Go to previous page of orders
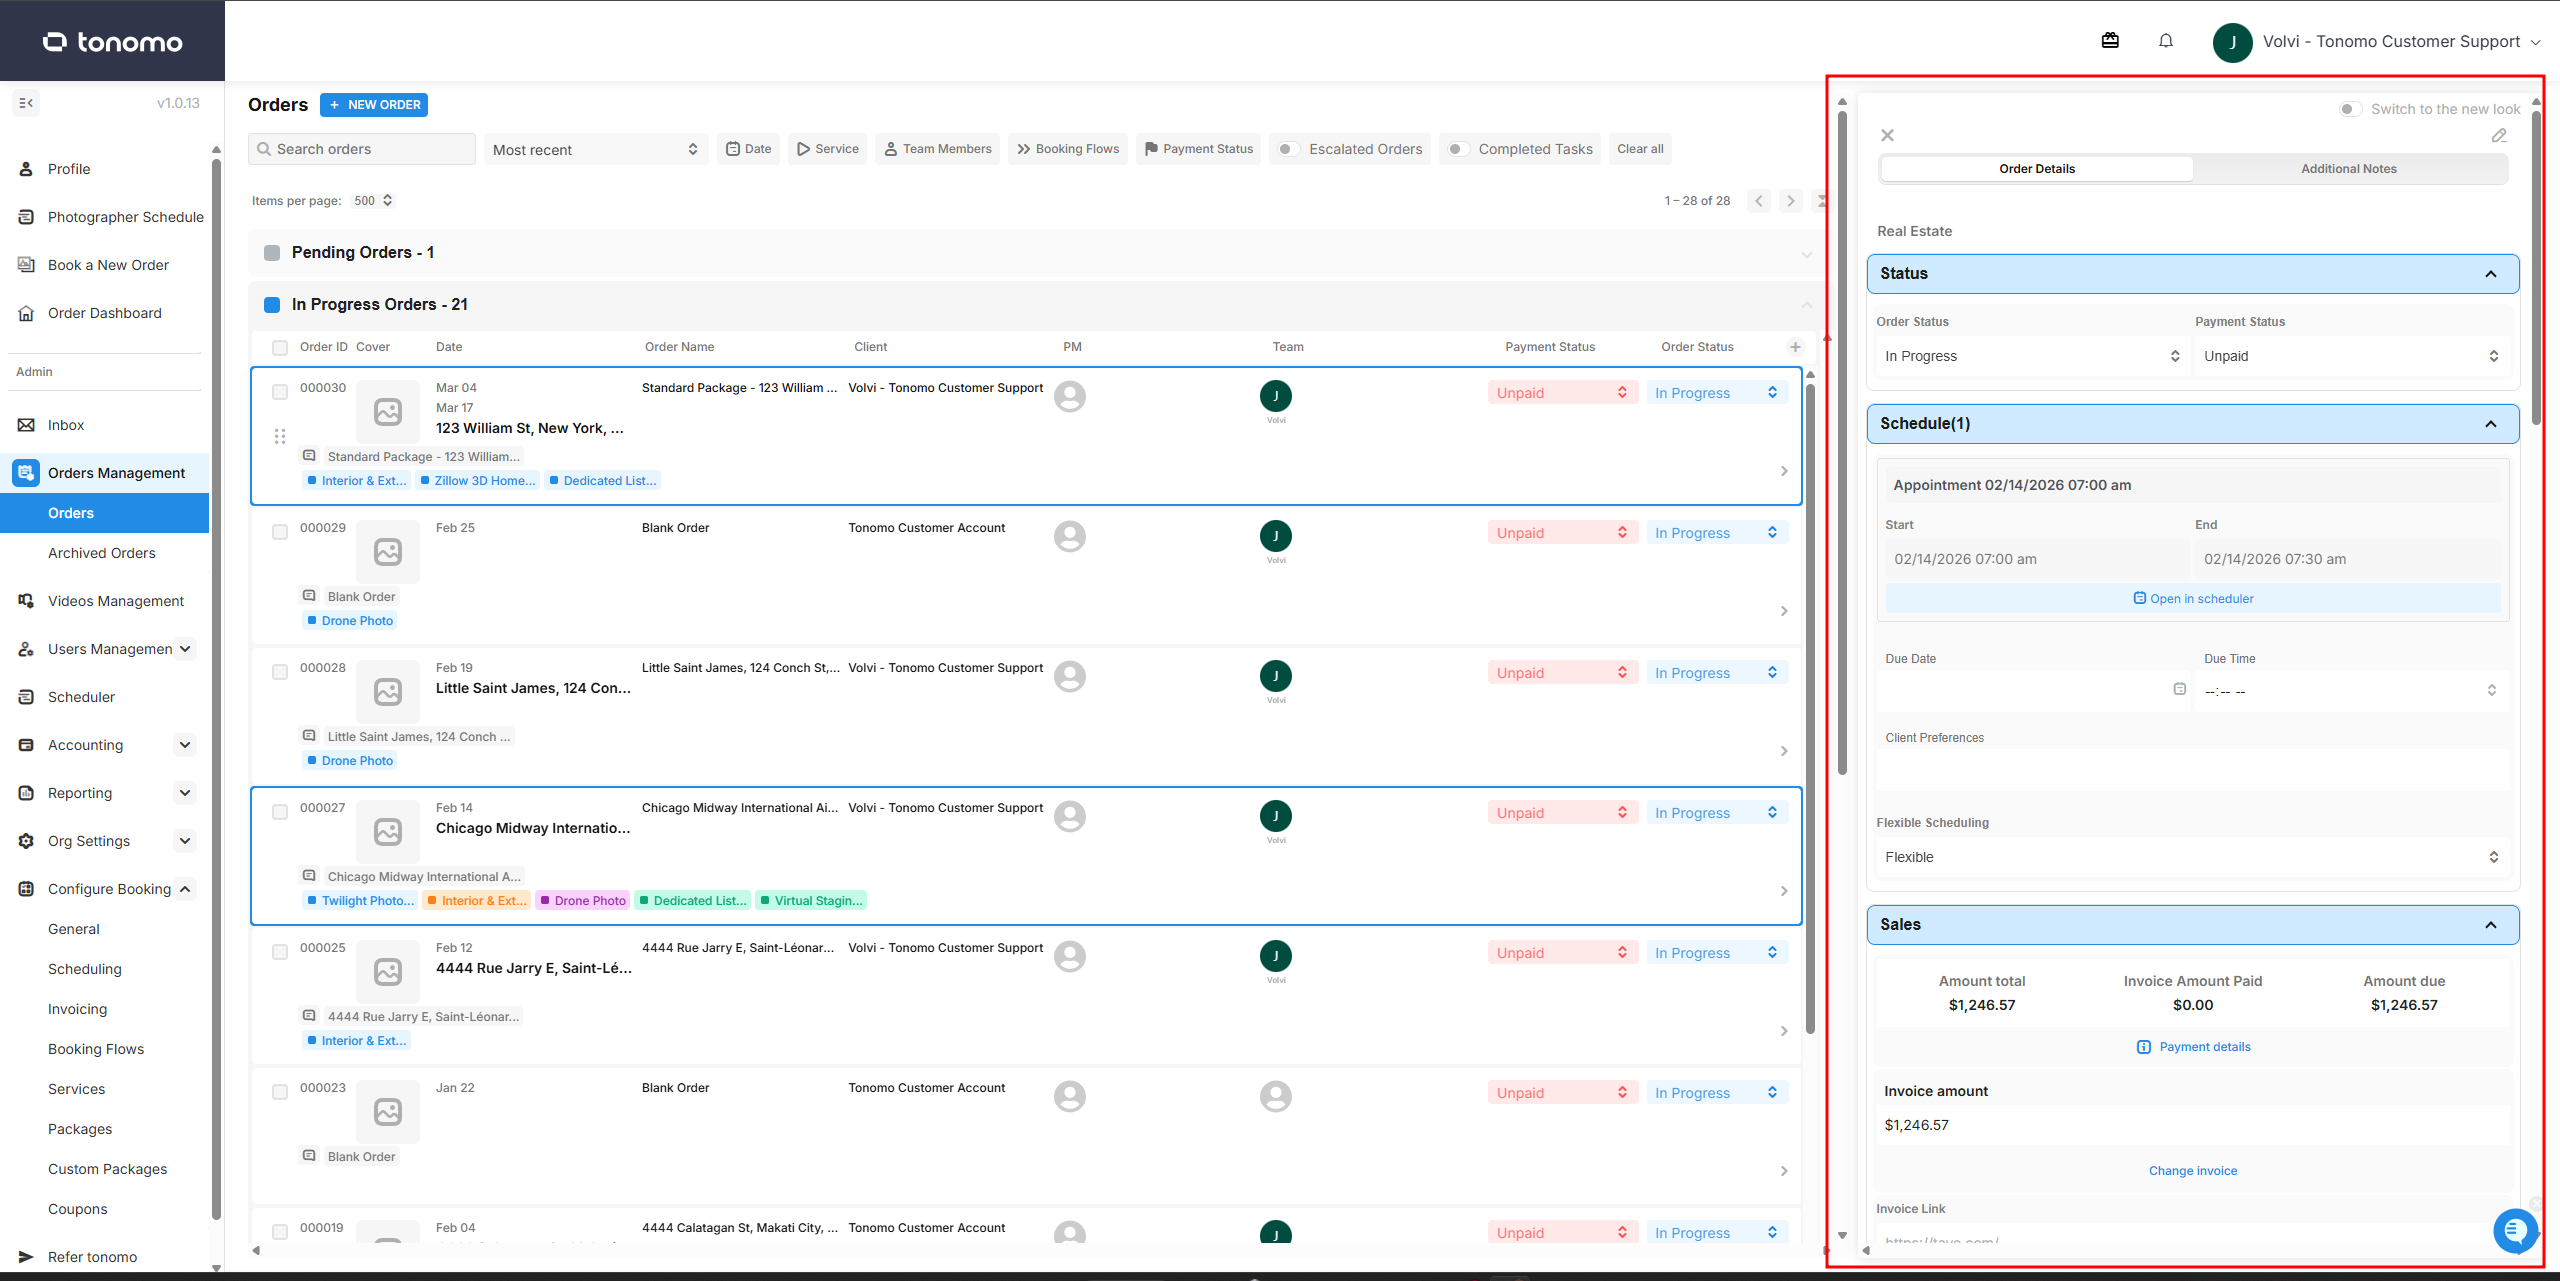This screenshot has height=1281, width=2560. 1759,201
